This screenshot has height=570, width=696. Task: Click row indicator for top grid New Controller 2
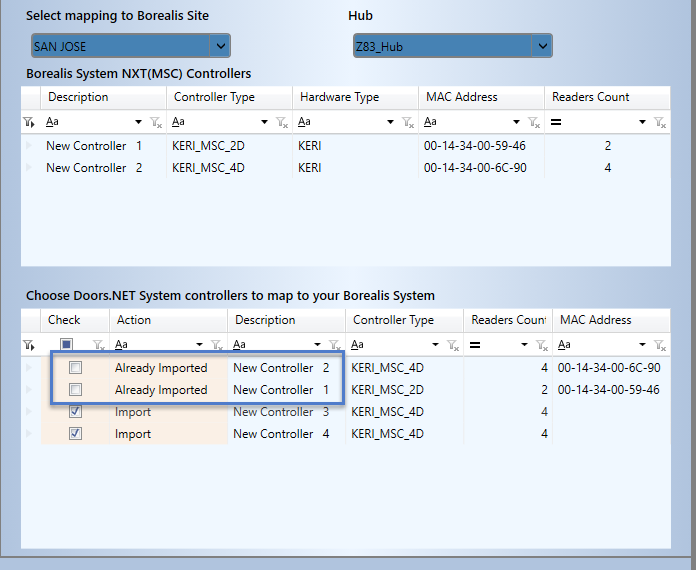click(x=30, y=168)
